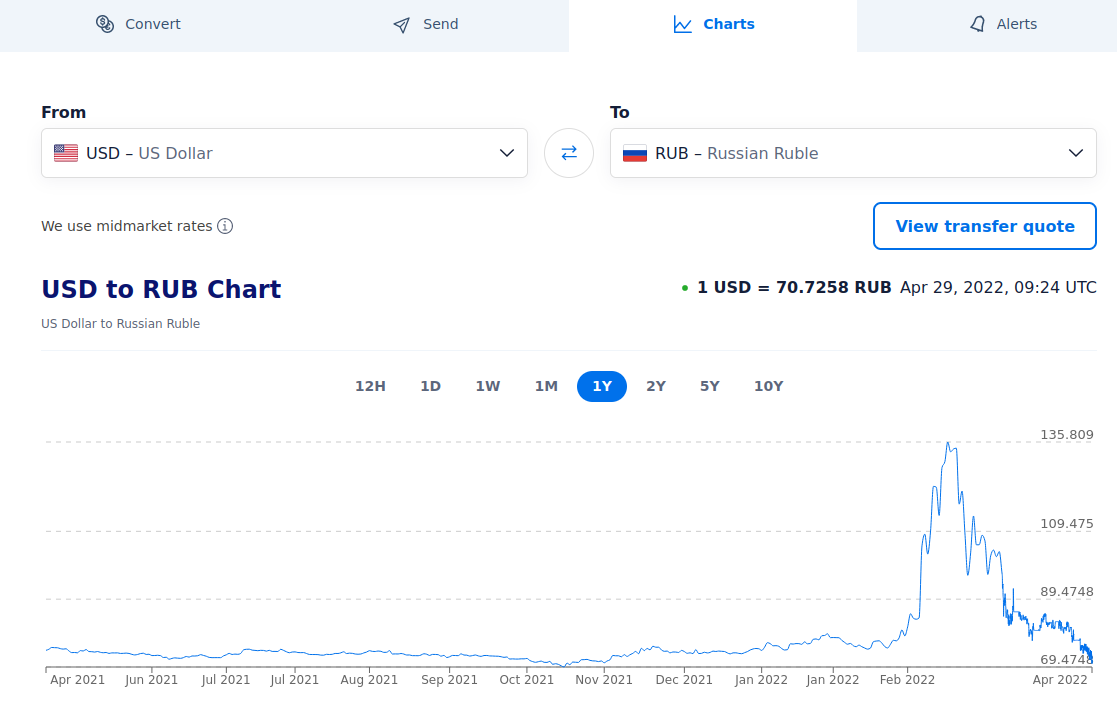Click the 1 USD = 70.7258 RUB rate

794,288
